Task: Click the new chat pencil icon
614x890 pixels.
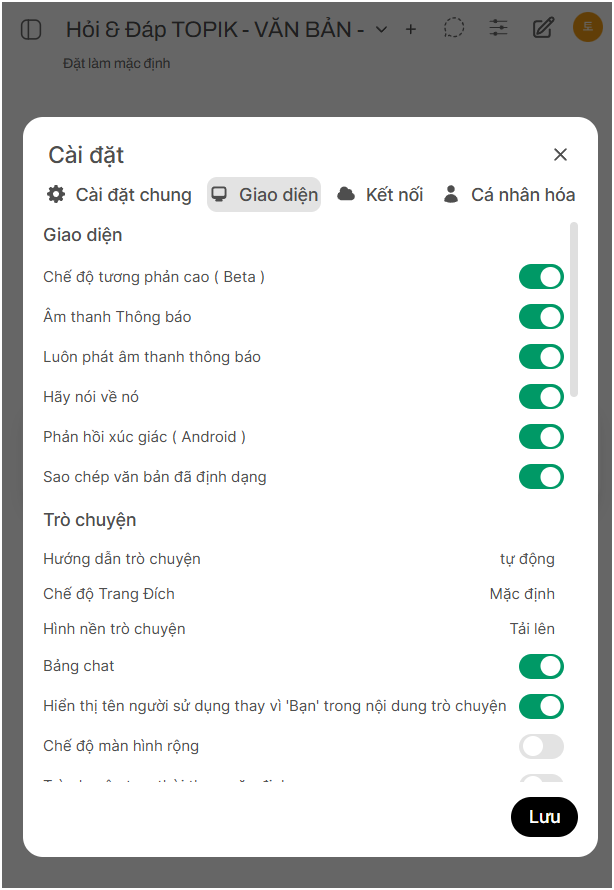Action: point(543,28)
